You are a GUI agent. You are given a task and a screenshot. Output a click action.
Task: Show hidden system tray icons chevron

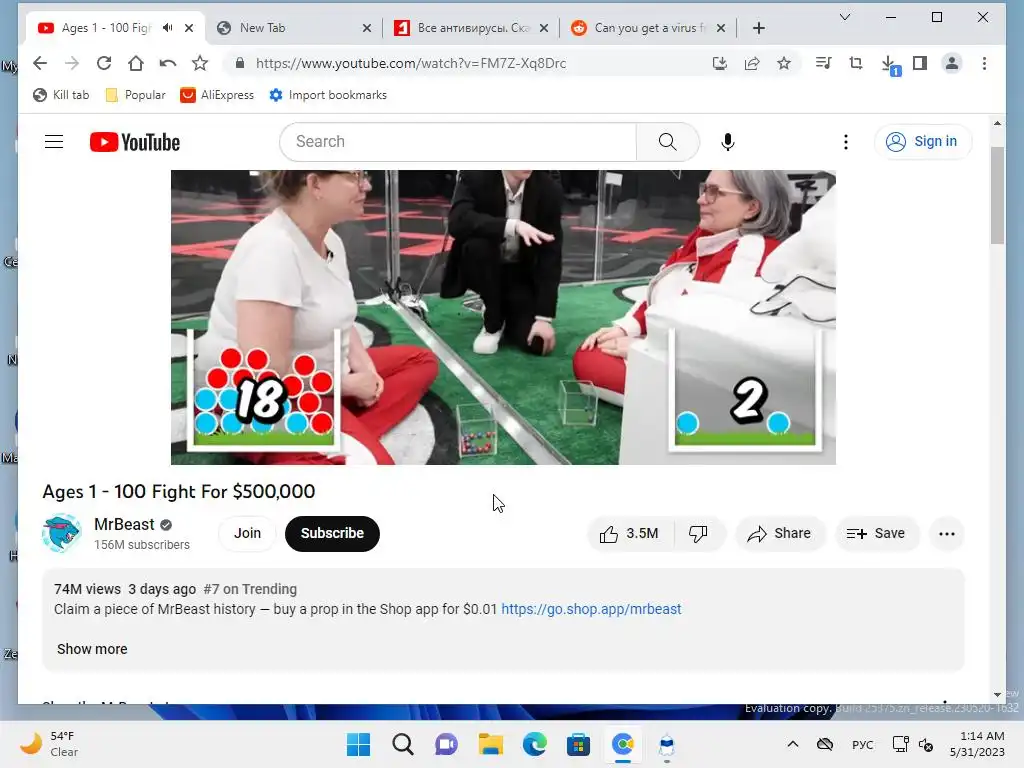pos(792,744)
